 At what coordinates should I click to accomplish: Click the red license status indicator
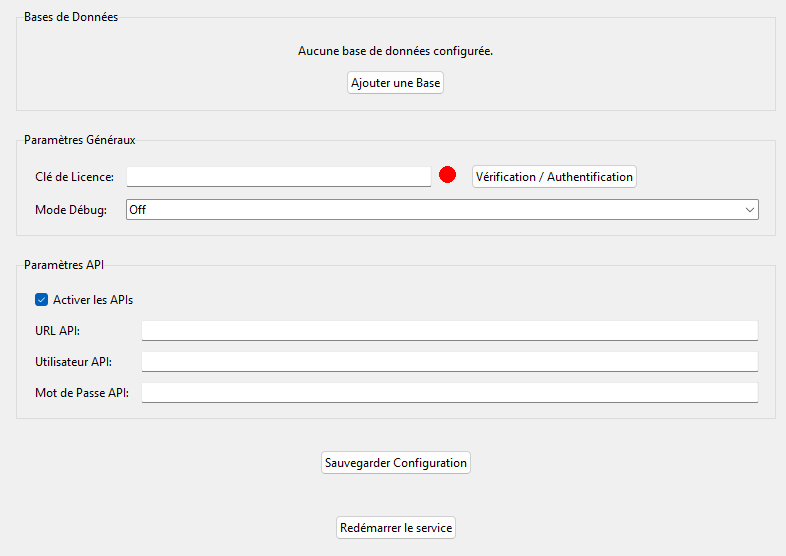[x=447, y=175]
